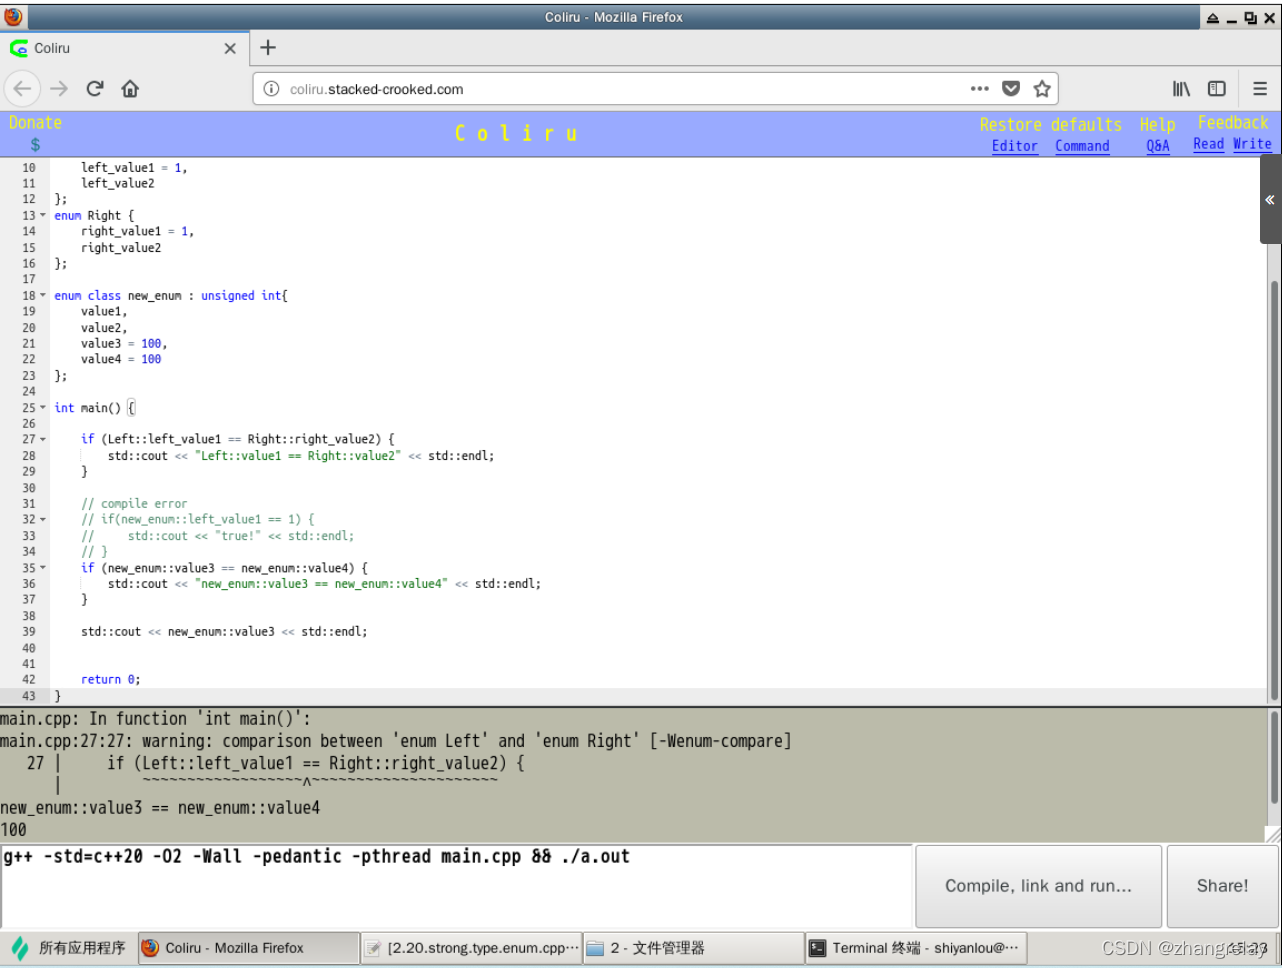Viewport: 1282px width, 968px height.
Task: Collapse fold arrow at line 27 if block
Action: [43, 440]
